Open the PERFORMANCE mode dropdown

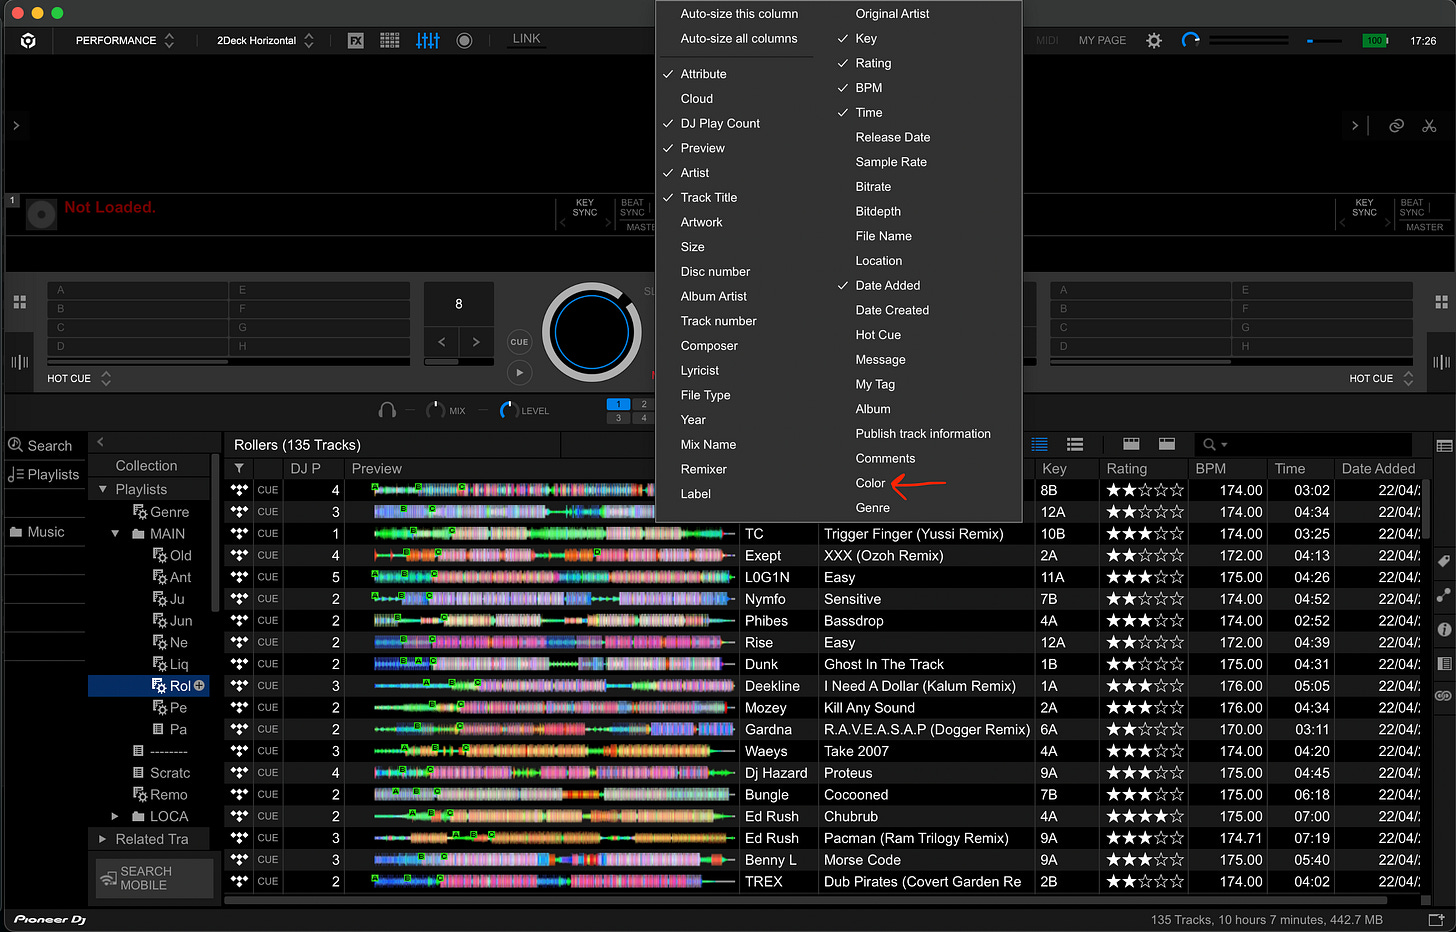coord(125,41)
